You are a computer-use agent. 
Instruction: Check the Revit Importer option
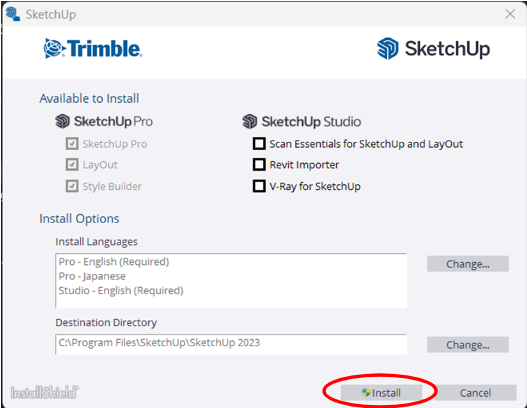[259, 165]
